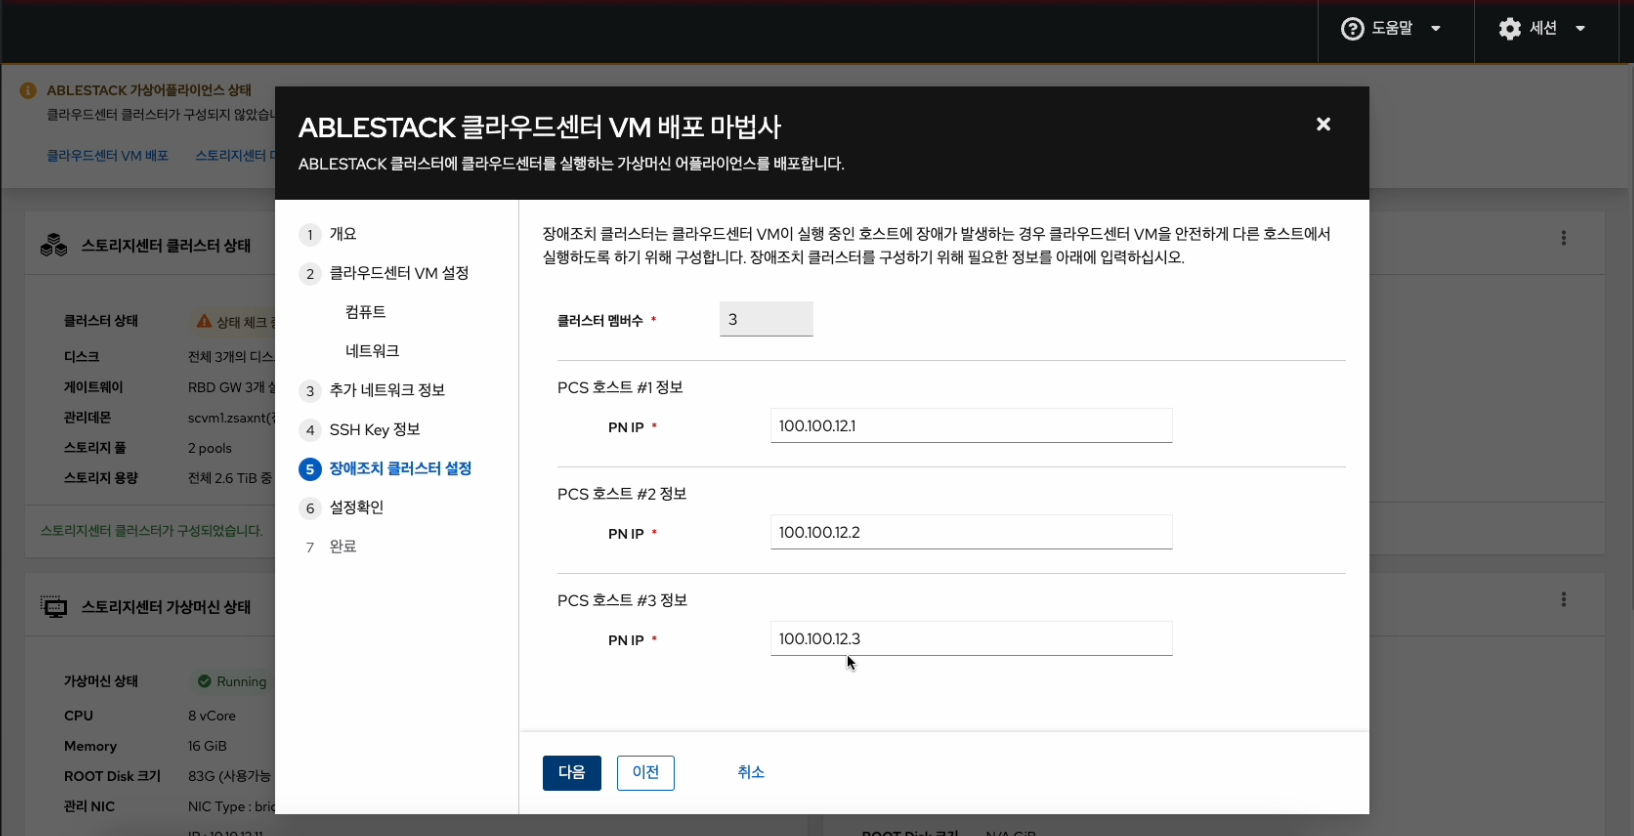Open the storage VM card kebab menu
1634x836 pixels.
1563,600
